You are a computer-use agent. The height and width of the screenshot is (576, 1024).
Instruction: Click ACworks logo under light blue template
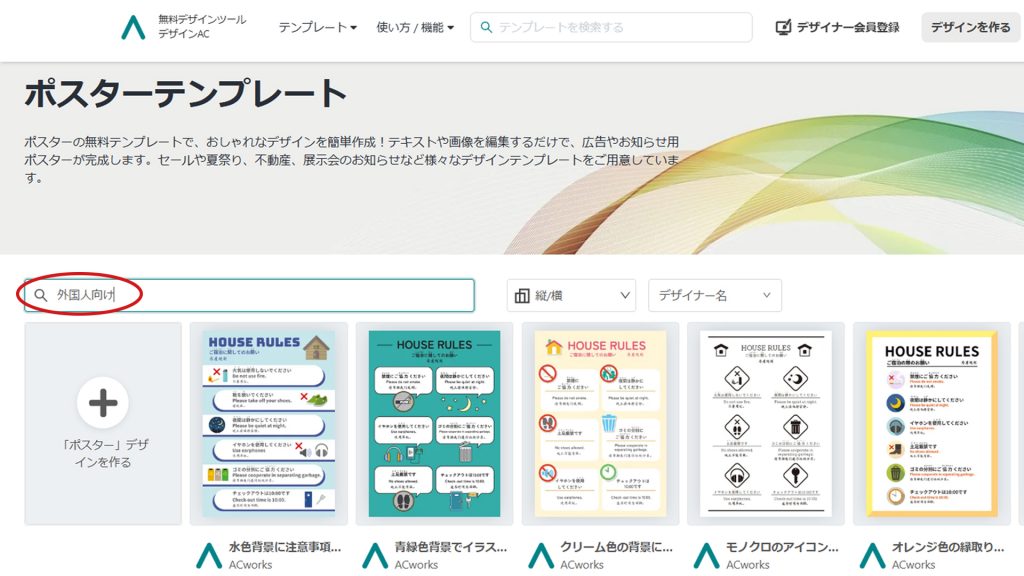209,556
